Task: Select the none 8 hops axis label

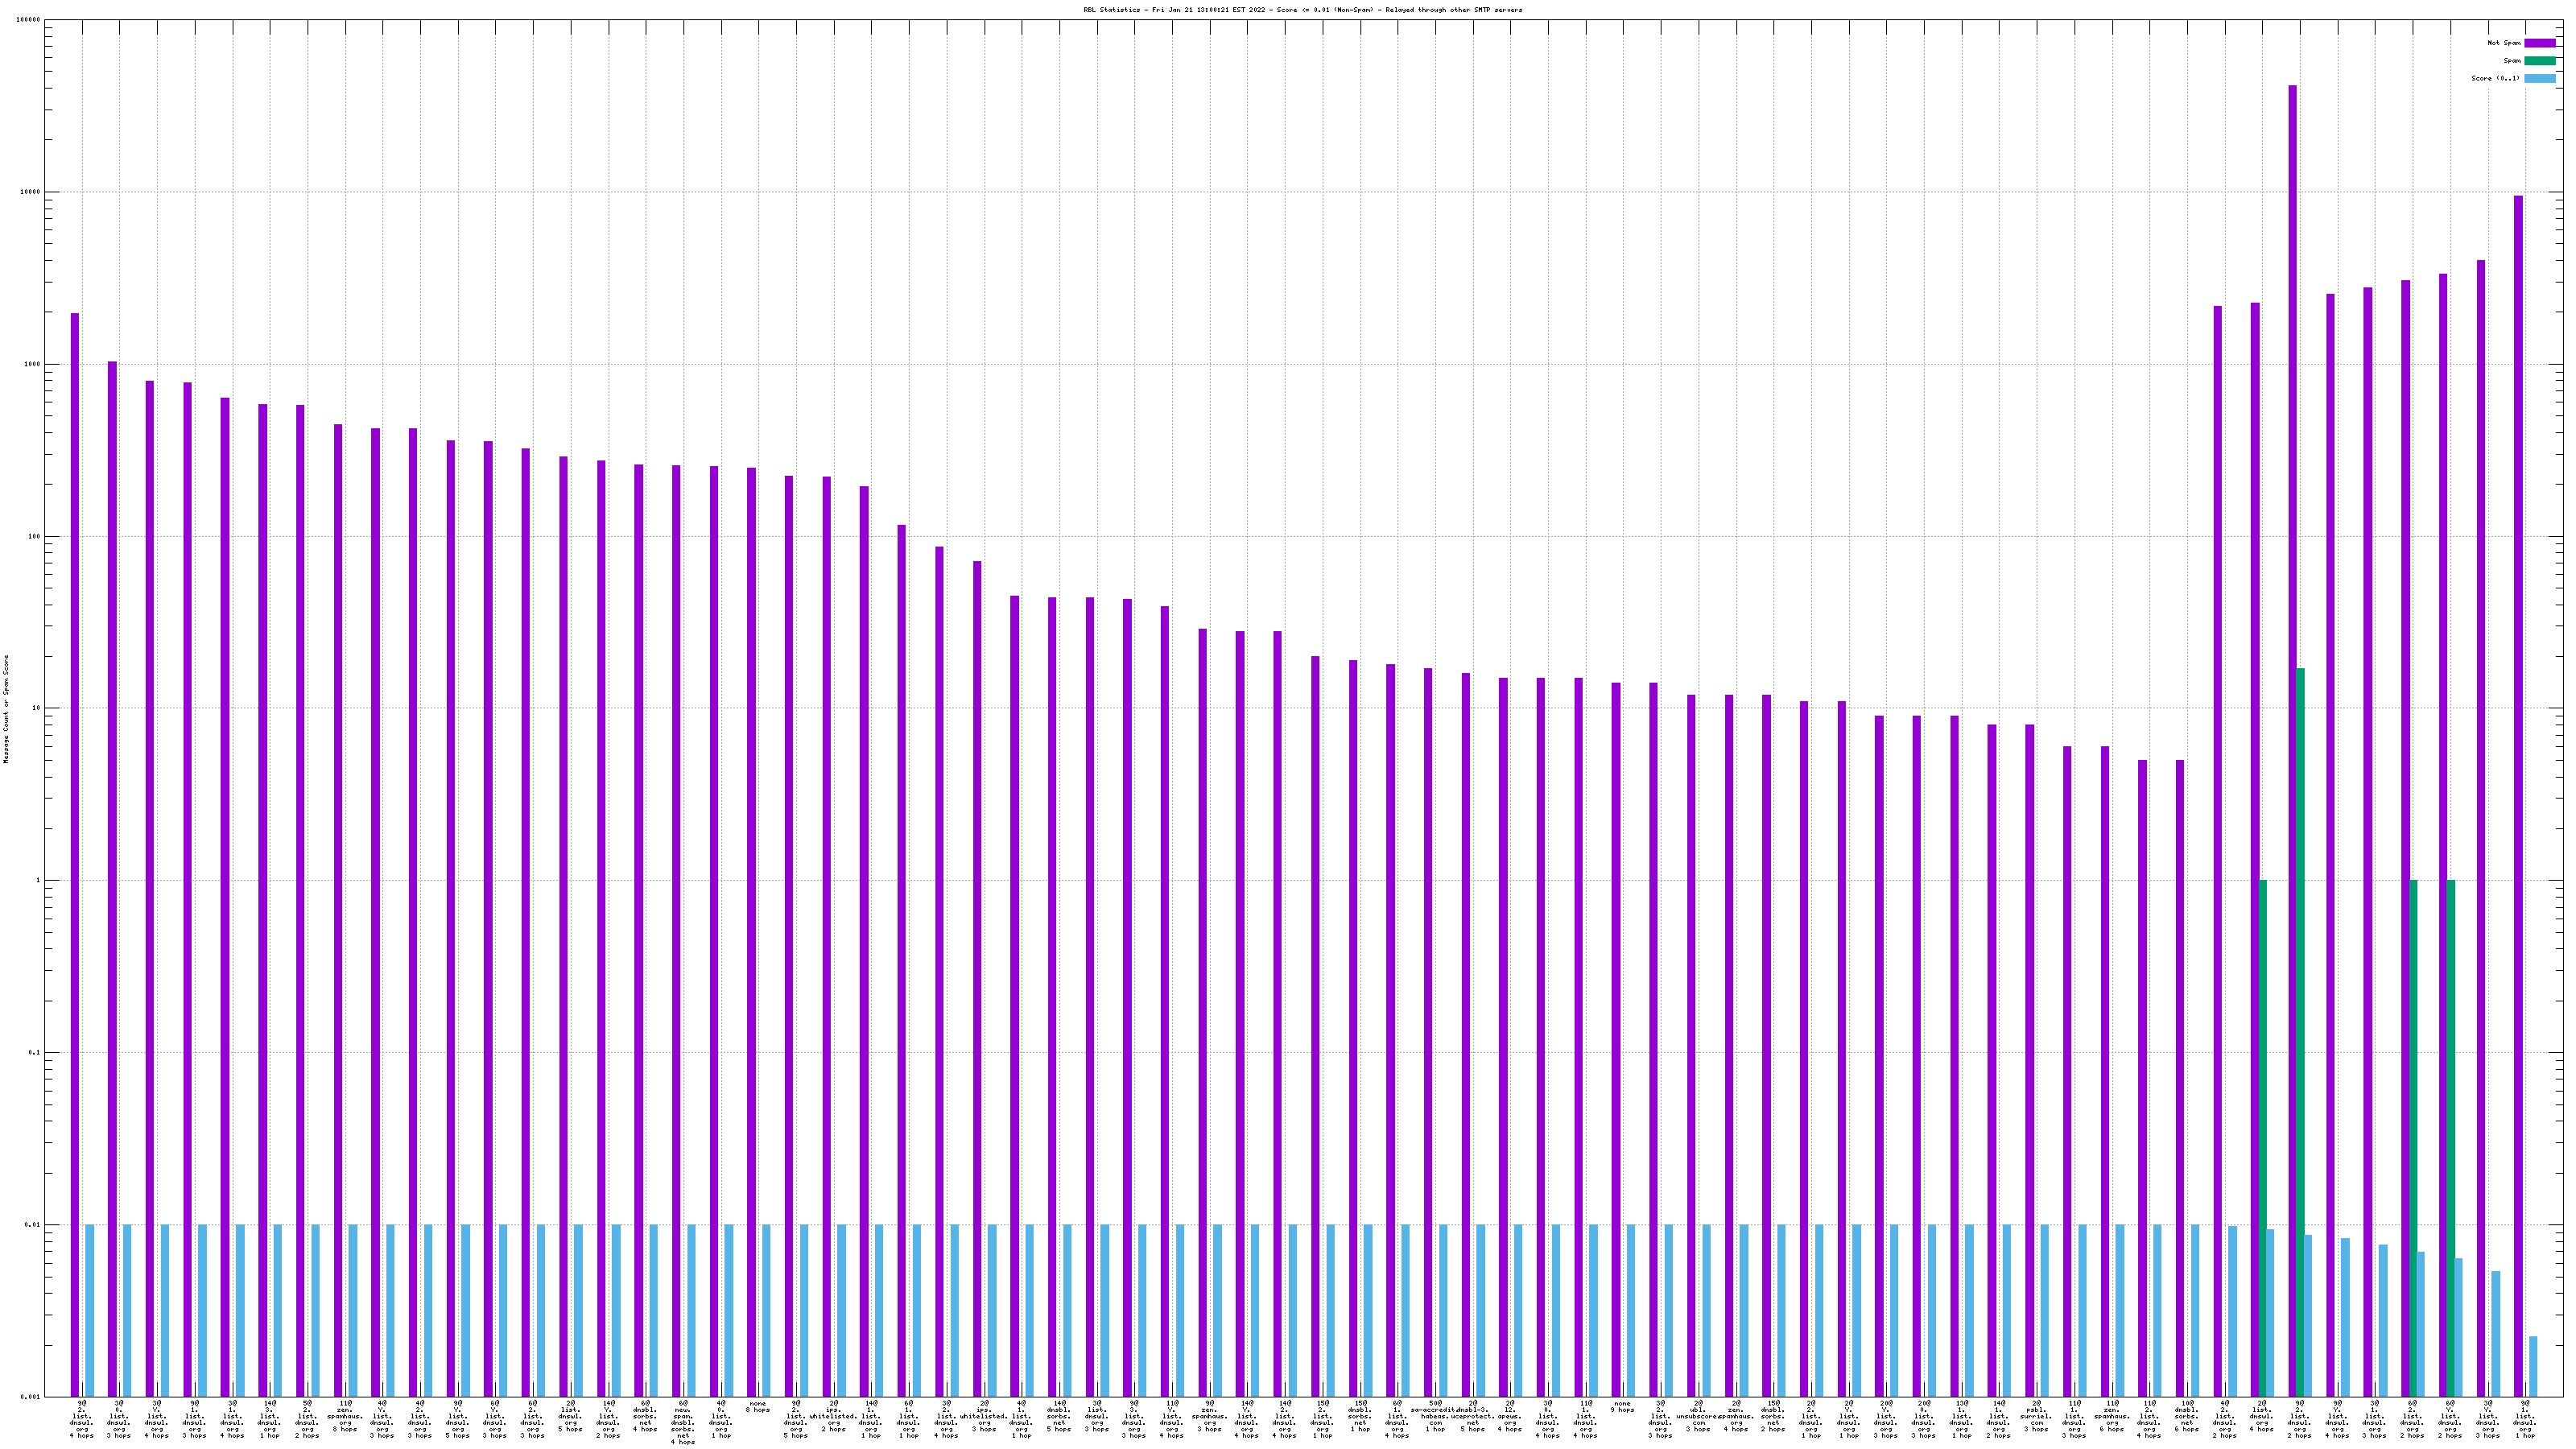Action: click(758, 1407)
